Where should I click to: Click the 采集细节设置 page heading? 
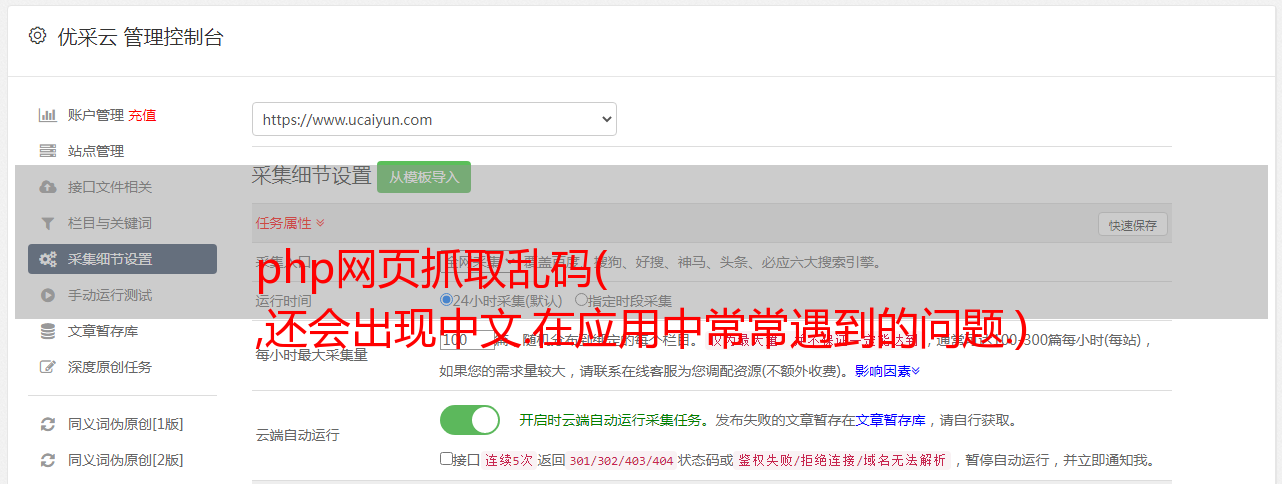coord(311,176)
